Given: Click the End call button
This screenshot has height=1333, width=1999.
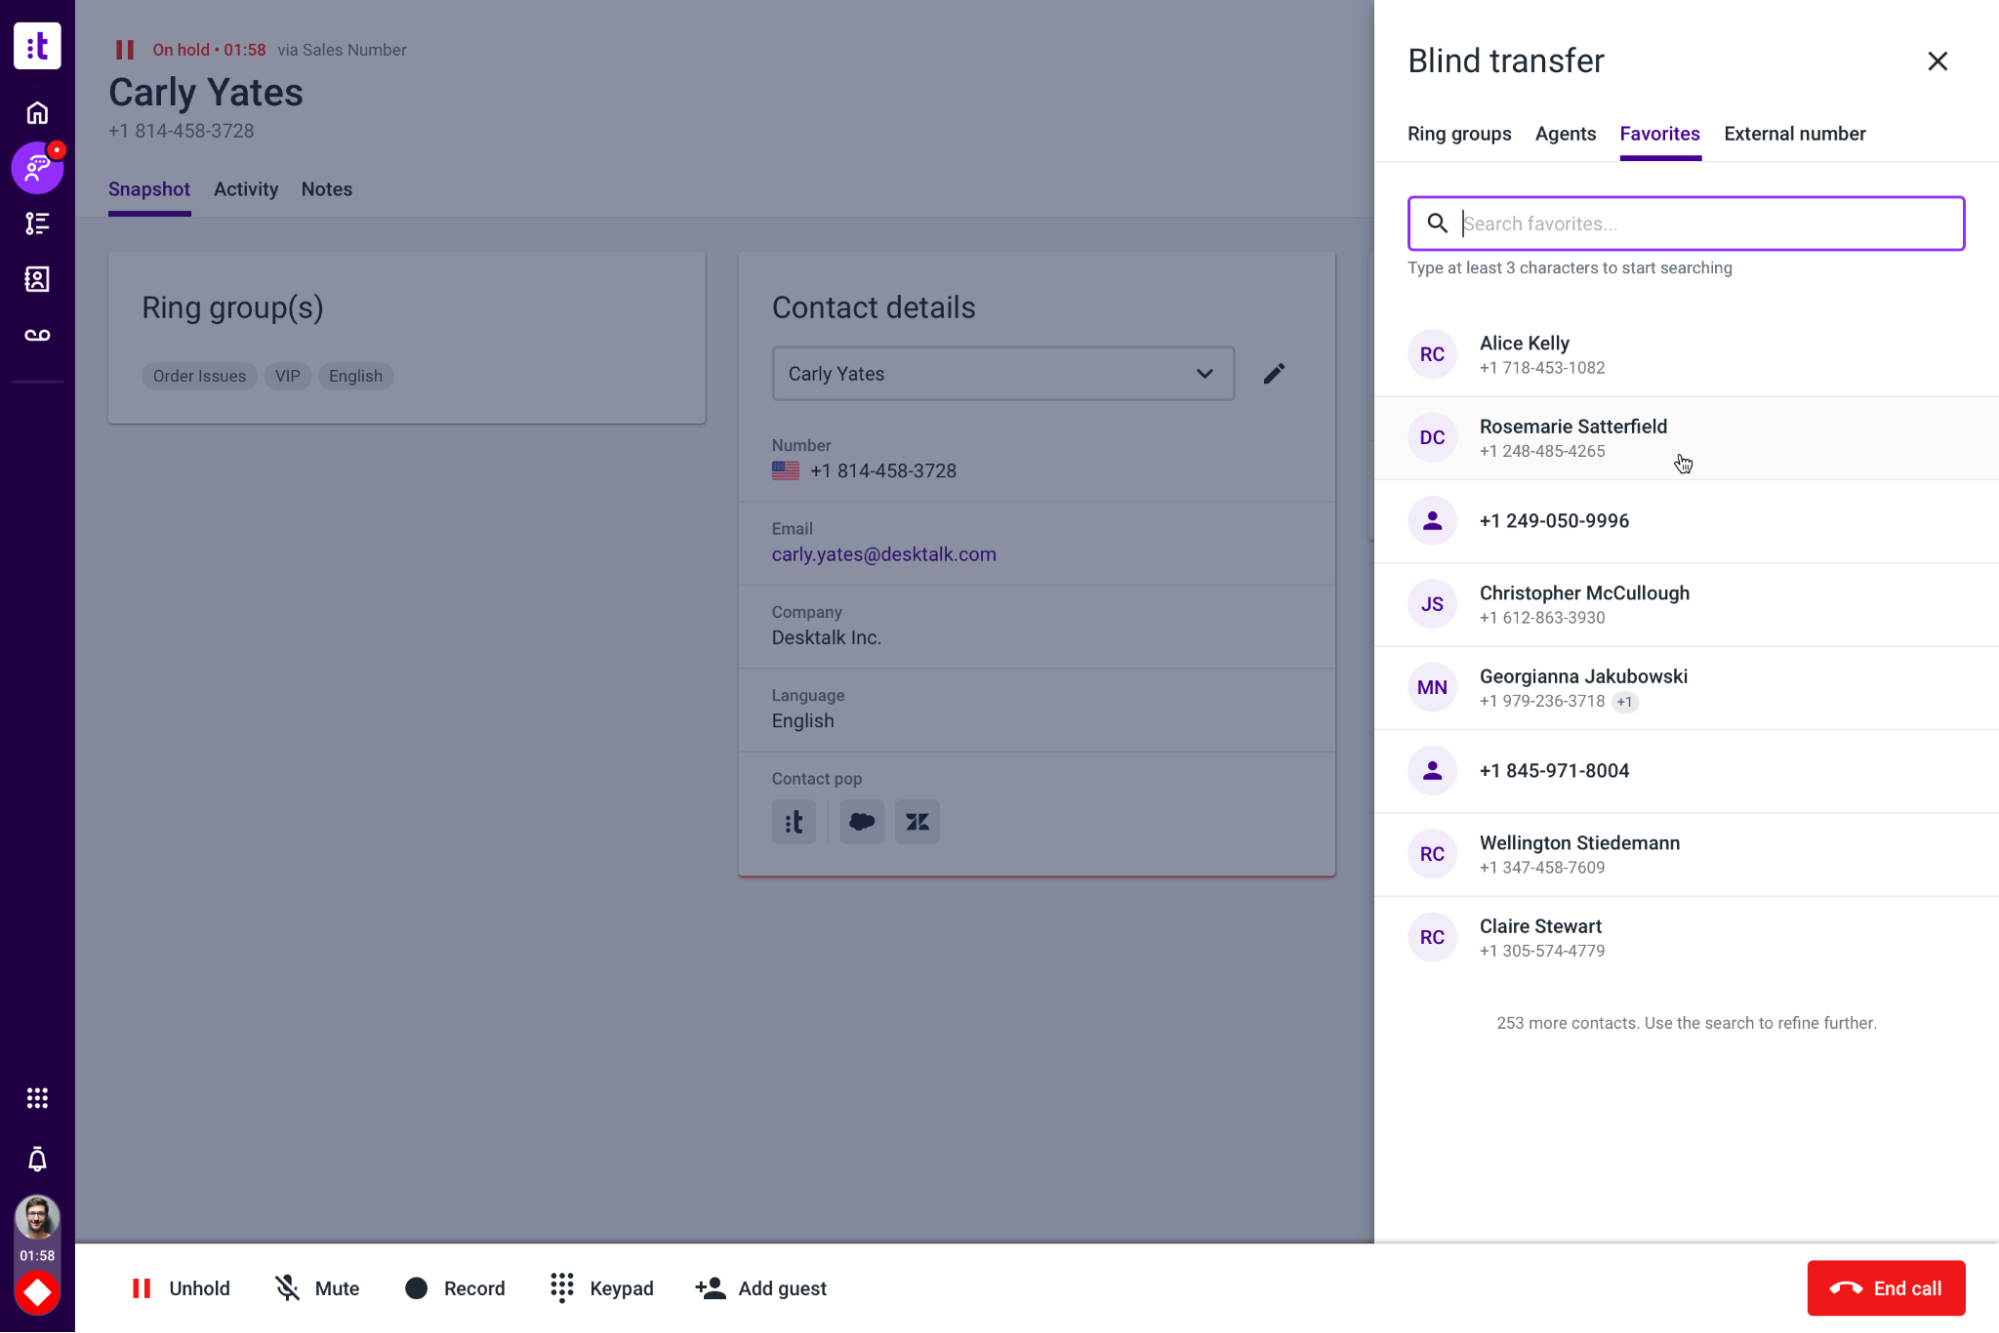Looking at the screenshot, I should (x=1885, y=1288).
